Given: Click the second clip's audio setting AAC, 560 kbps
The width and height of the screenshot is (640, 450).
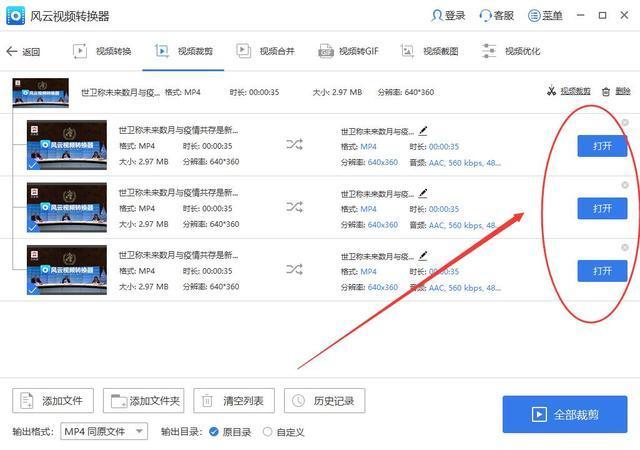Looking at the screenshot, I should pyautogui.click(x=464, y=225).
